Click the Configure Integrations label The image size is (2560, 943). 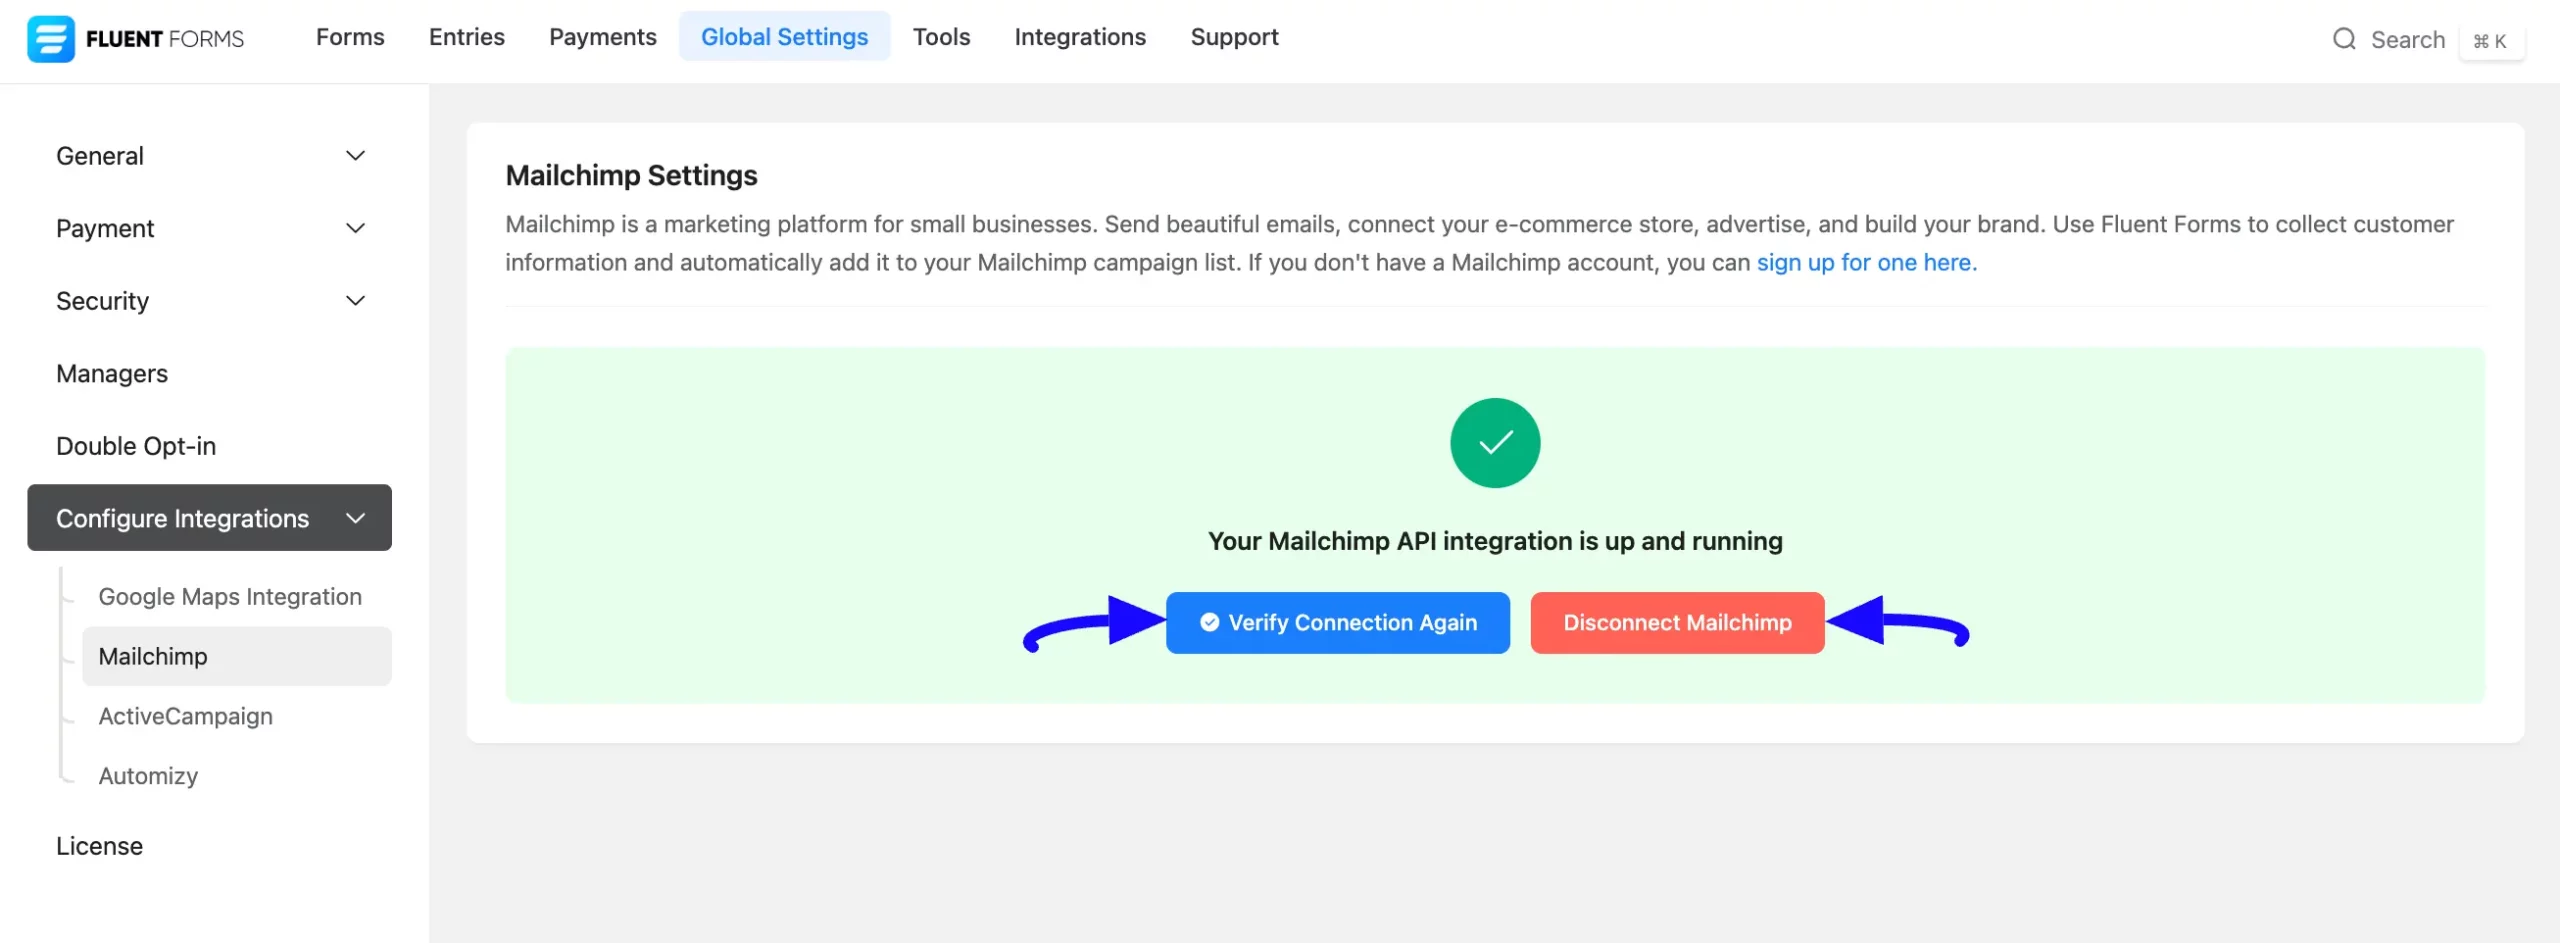pyautogui.click(x=183, y=518)
